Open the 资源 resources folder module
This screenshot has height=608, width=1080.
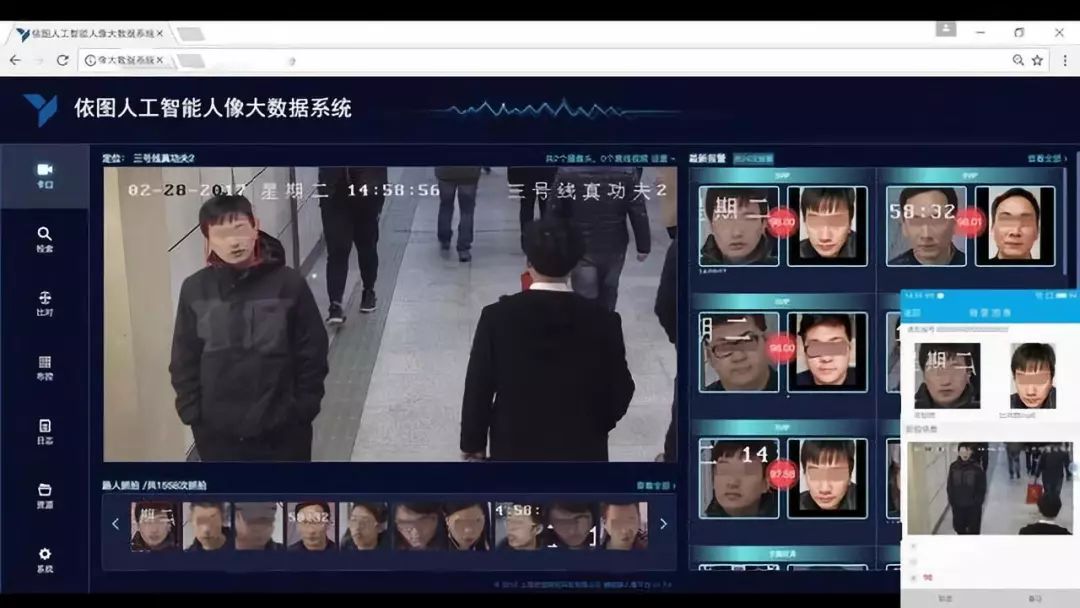[x=45, y=496]
